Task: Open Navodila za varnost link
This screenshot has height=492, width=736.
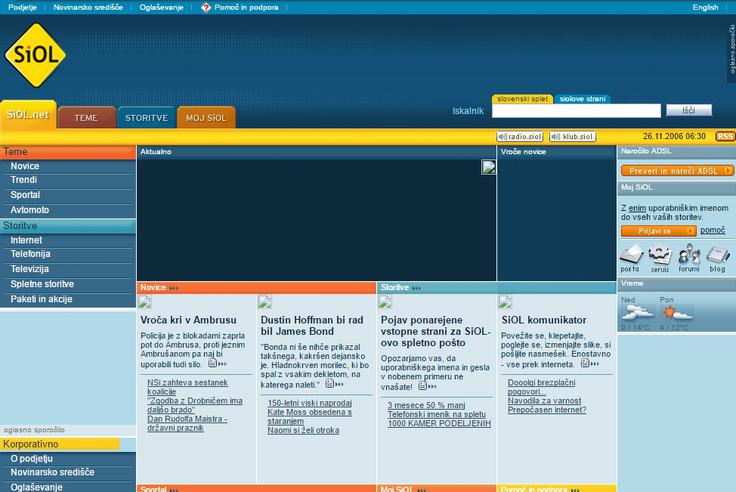Action: click(x=544, y=401)
